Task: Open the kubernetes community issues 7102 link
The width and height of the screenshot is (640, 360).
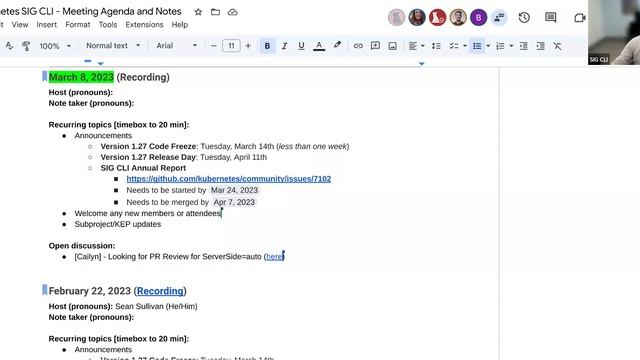Action: [x=229, y=179]
